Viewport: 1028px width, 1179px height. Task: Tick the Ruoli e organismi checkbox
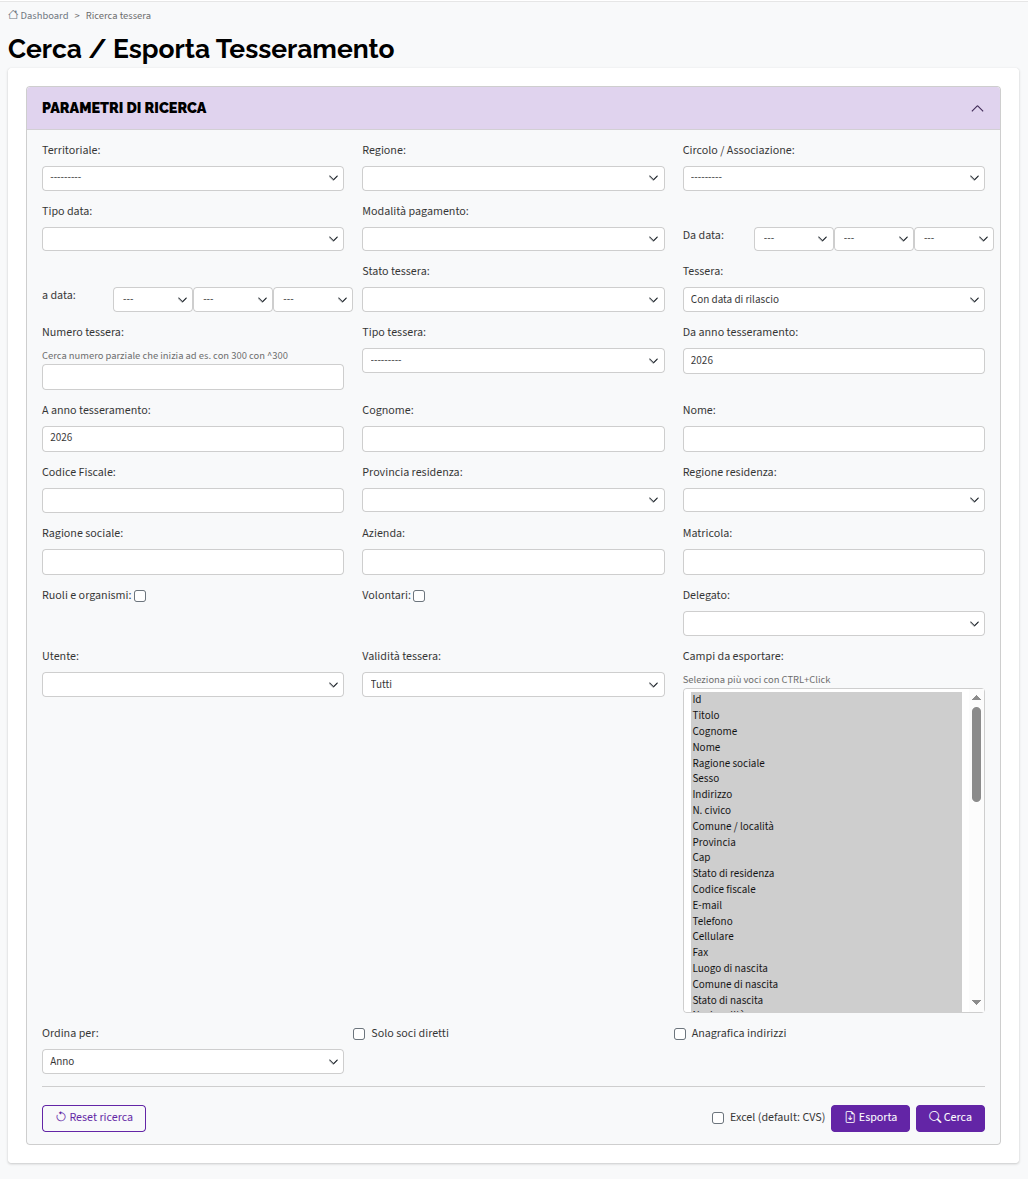pos(140,596)
